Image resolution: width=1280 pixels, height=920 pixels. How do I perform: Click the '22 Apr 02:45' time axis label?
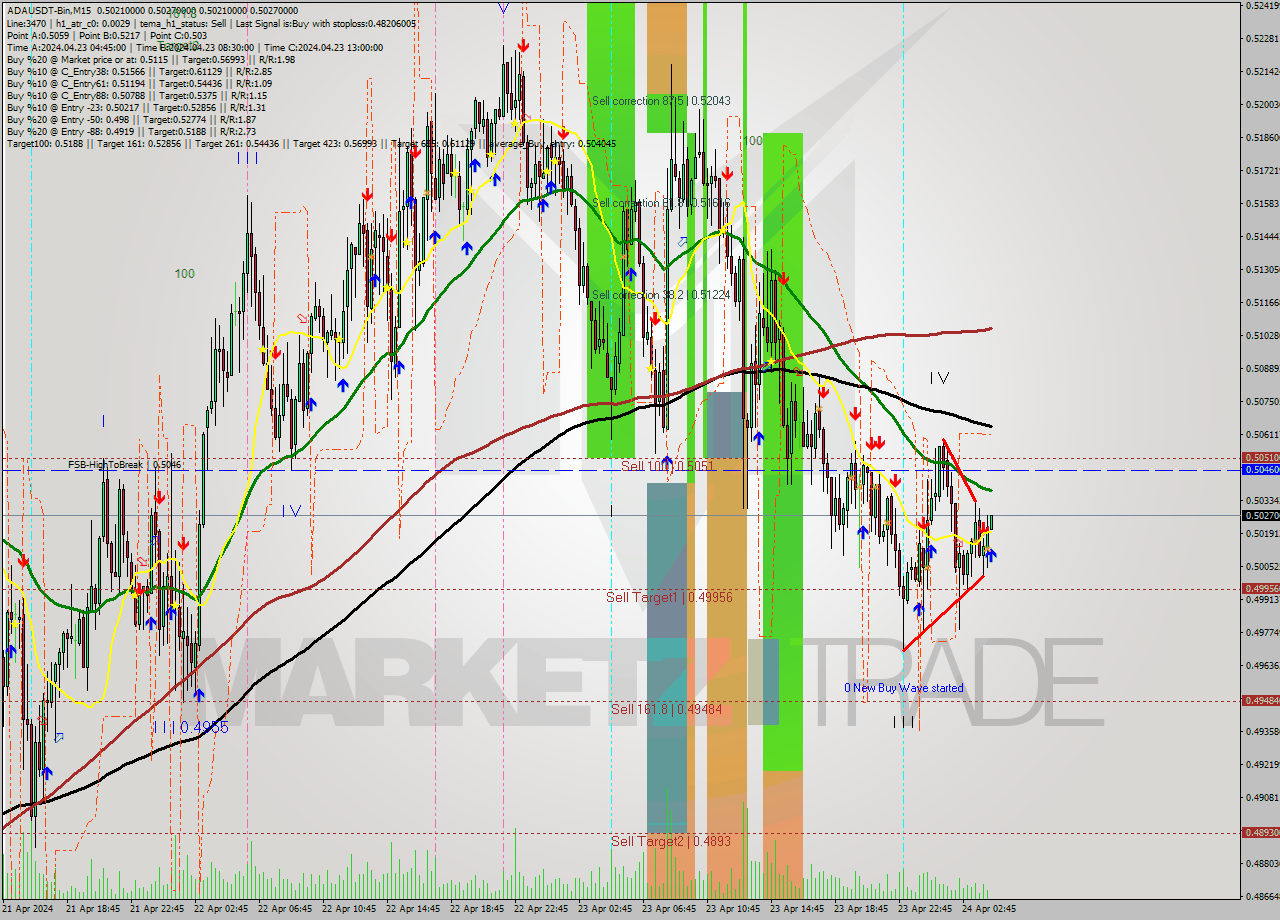222,909
